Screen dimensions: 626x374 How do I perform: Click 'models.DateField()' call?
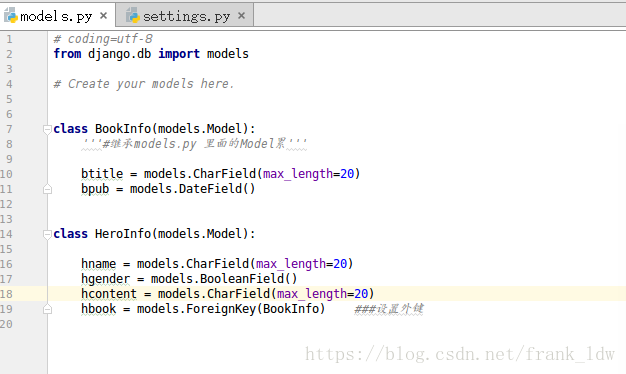click(x=192, y=189)
